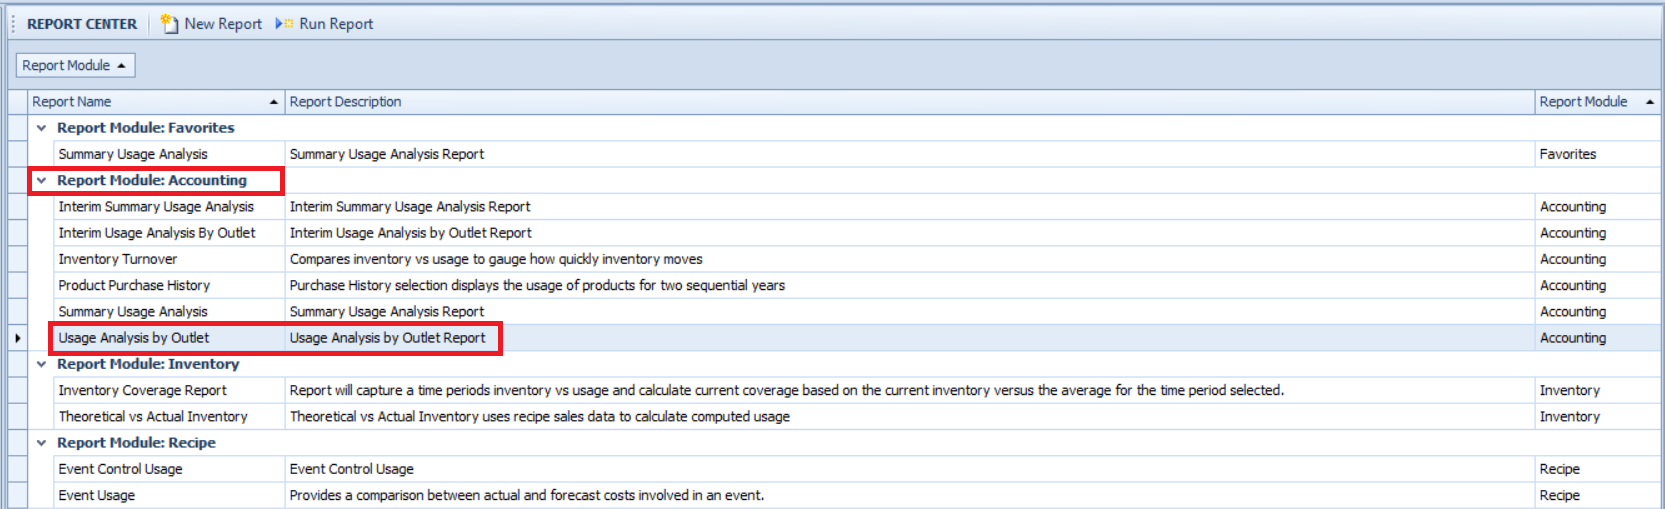Select the Interim Summary Usage Analysis report
Screen dimensions: 1665x509
point(156,207)
